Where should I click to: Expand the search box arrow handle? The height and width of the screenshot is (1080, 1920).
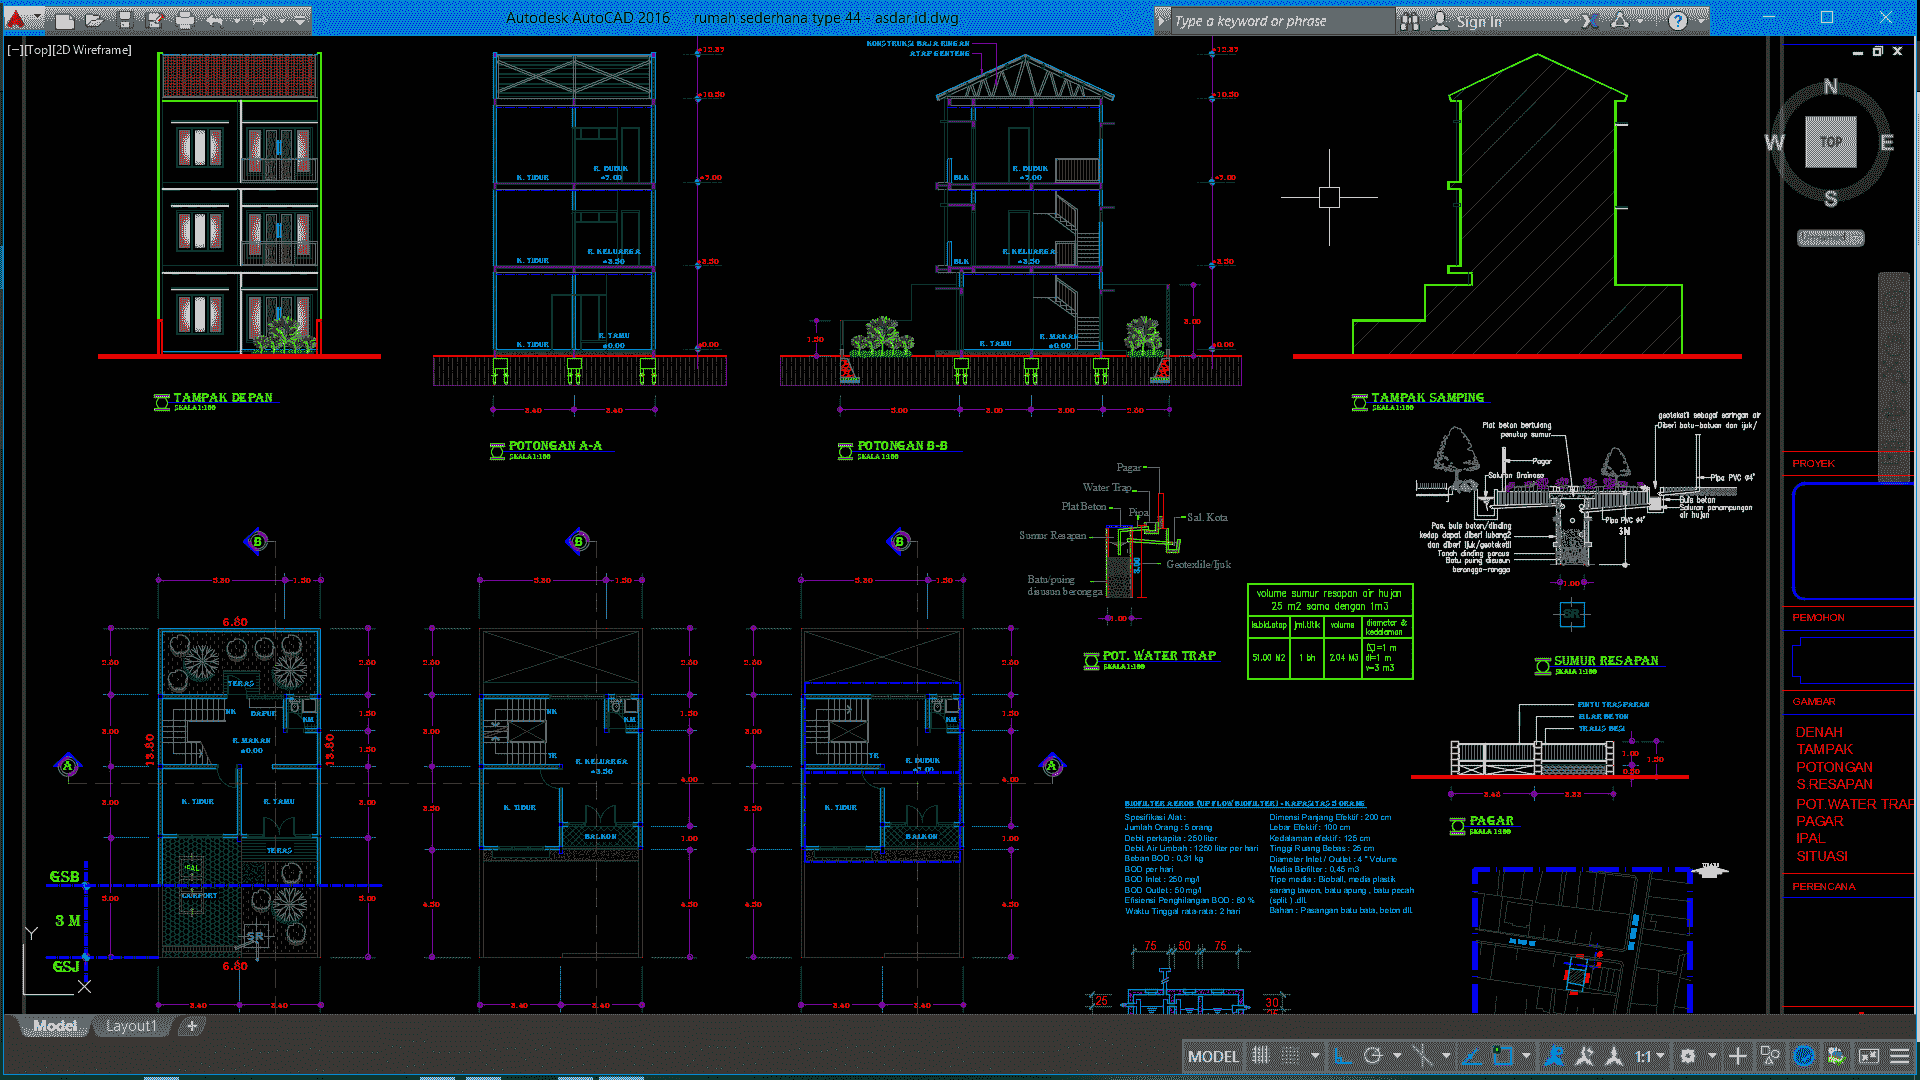coord(1161,20)
